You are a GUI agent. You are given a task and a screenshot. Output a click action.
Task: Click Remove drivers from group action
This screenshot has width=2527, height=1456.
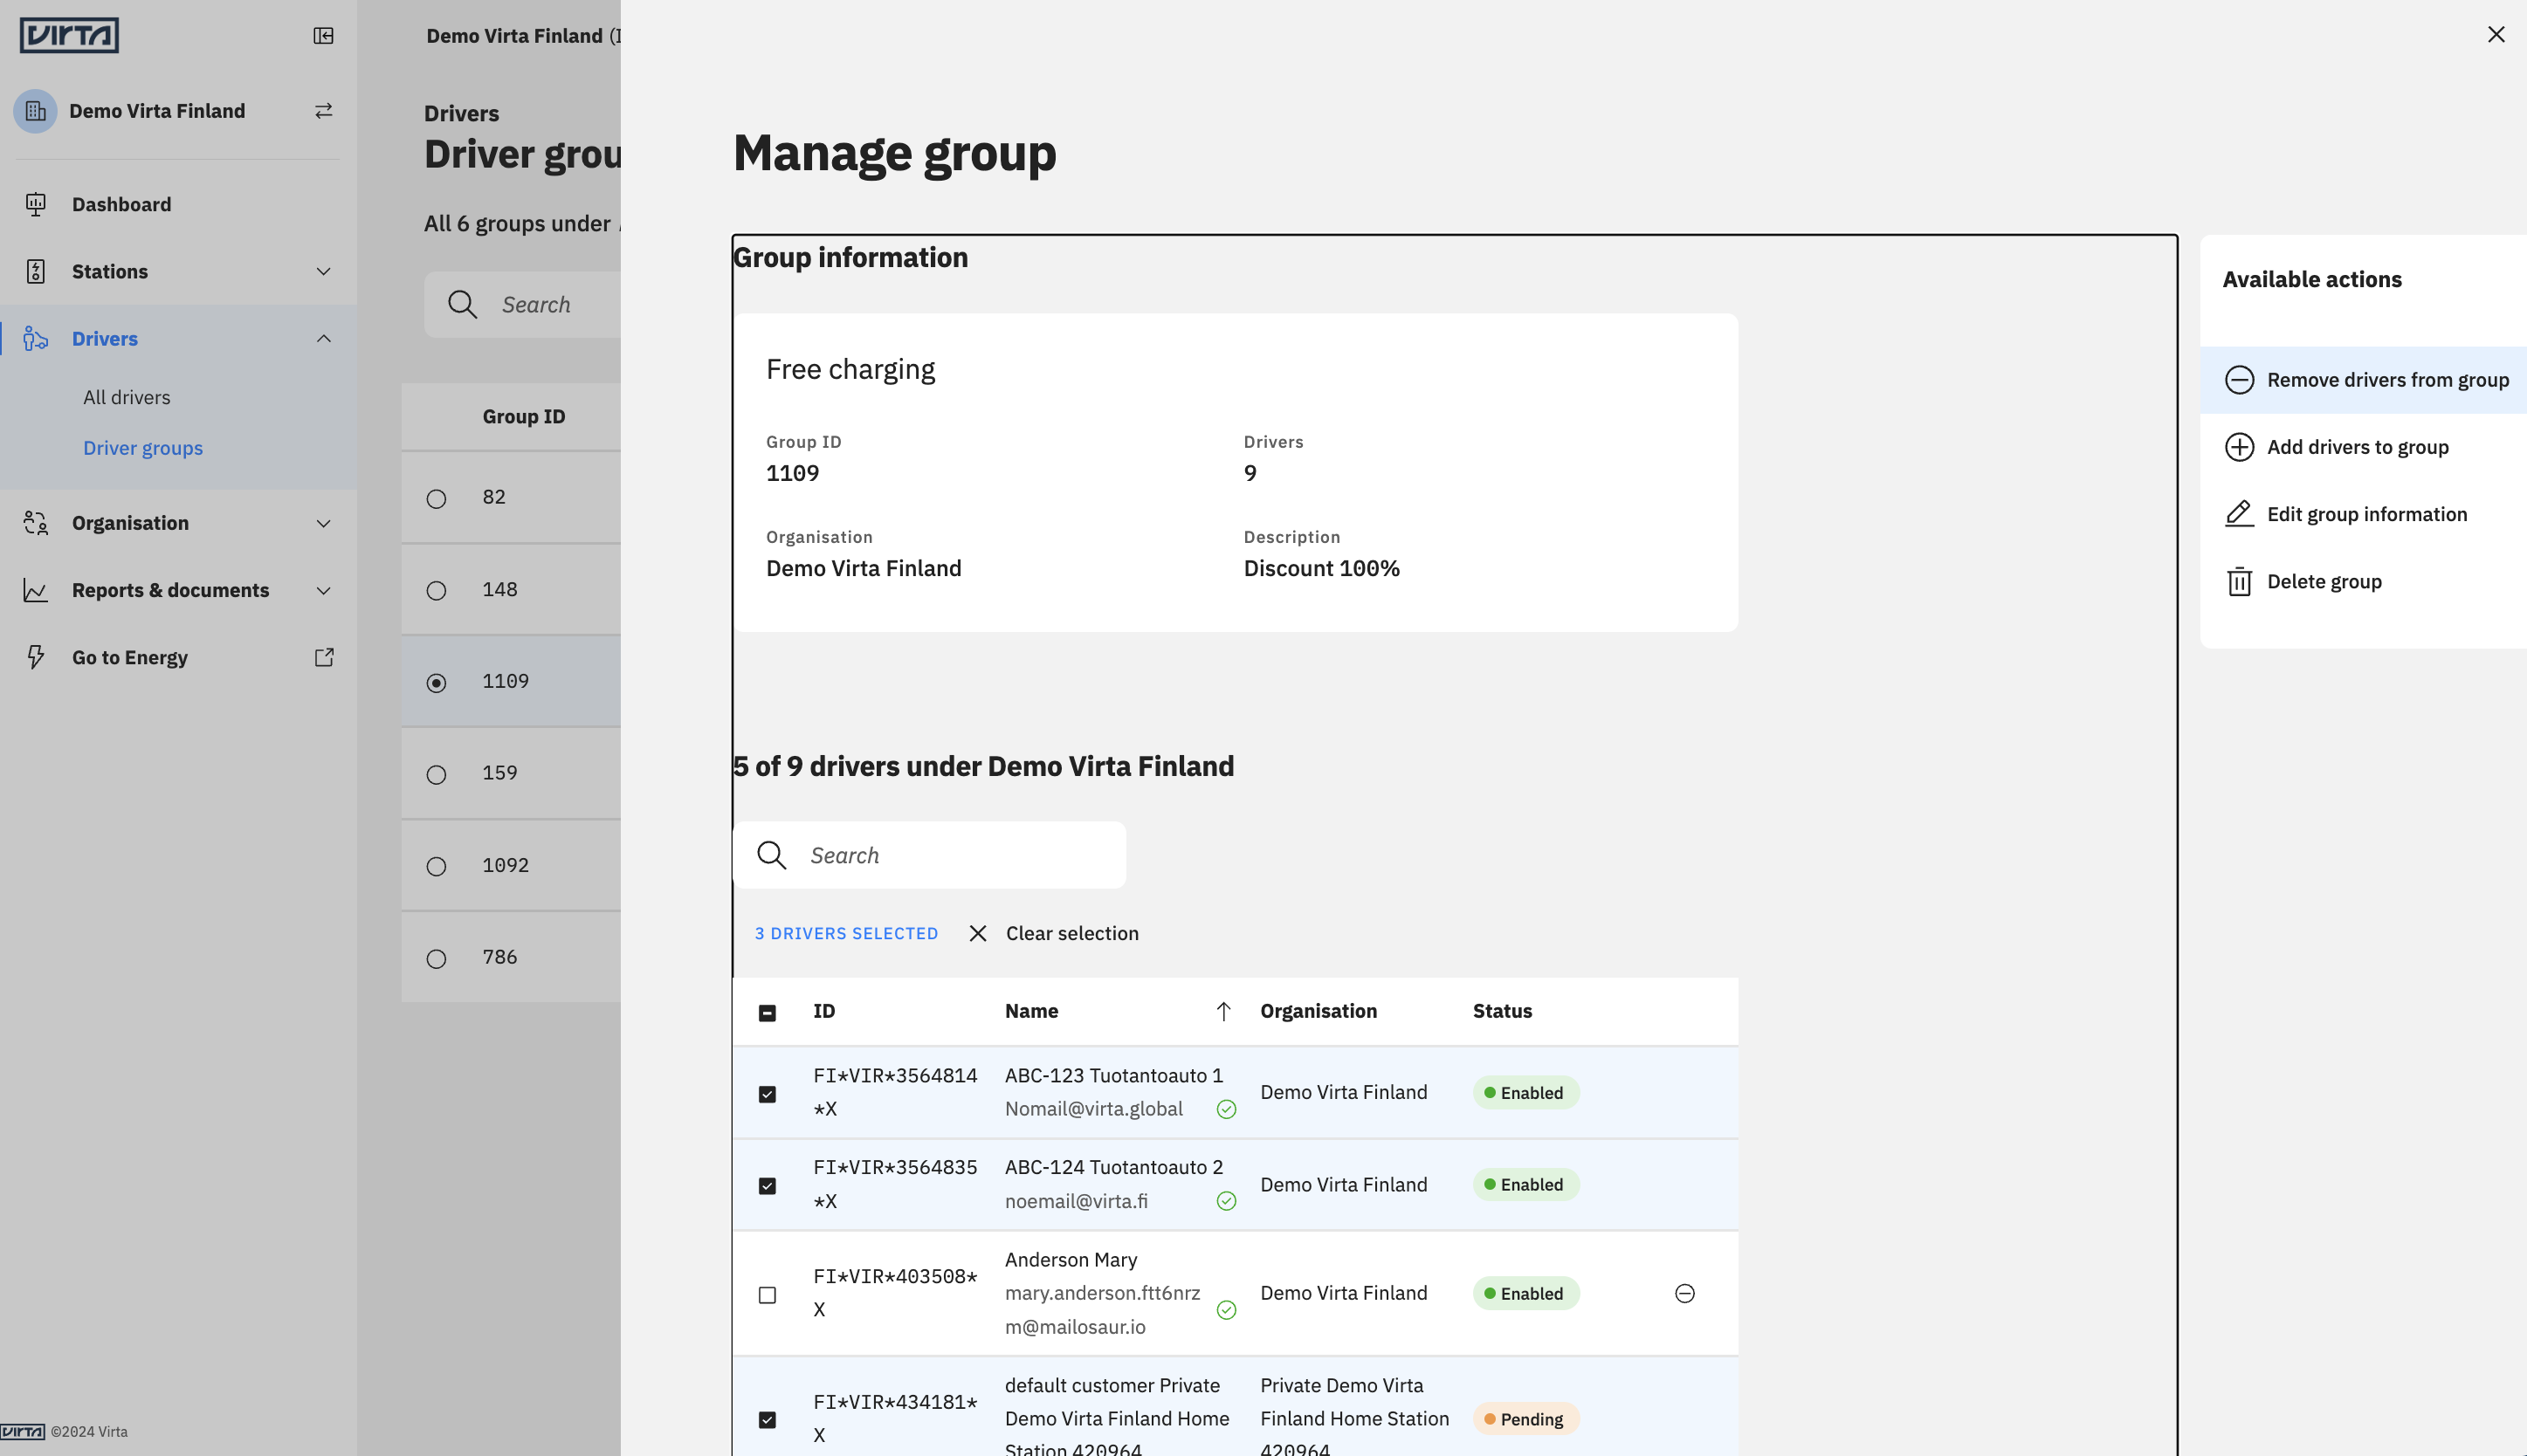point(2364,380)
